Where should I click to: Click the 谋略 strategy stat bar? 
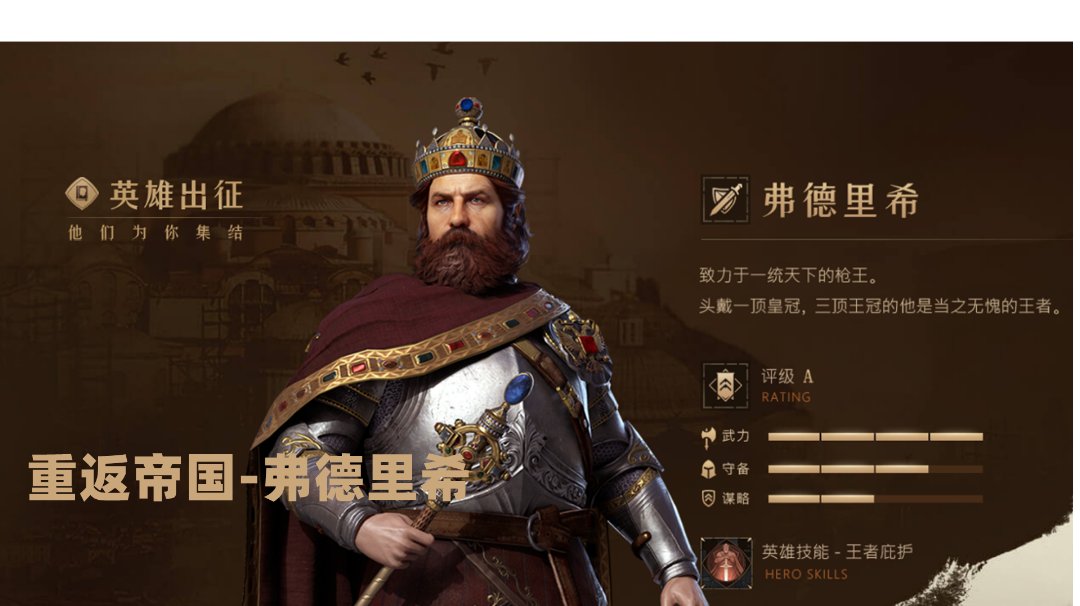pyautogui.click(x=875, y=499)
